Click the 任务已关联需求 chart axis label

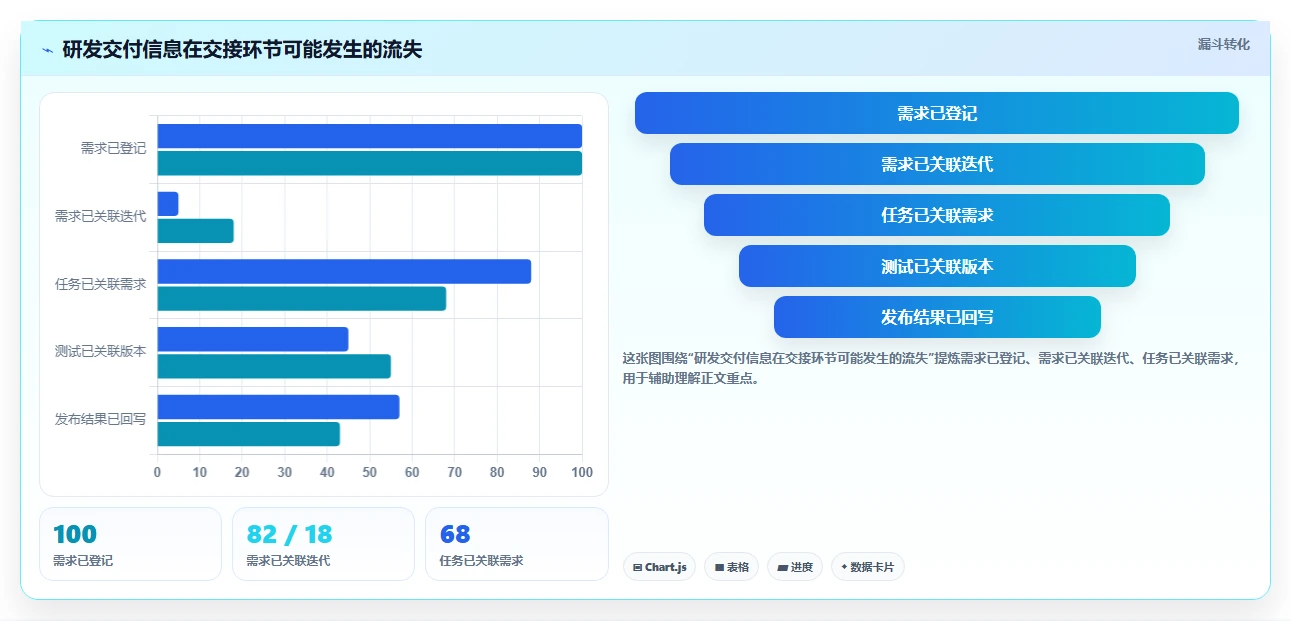[100, 284]
